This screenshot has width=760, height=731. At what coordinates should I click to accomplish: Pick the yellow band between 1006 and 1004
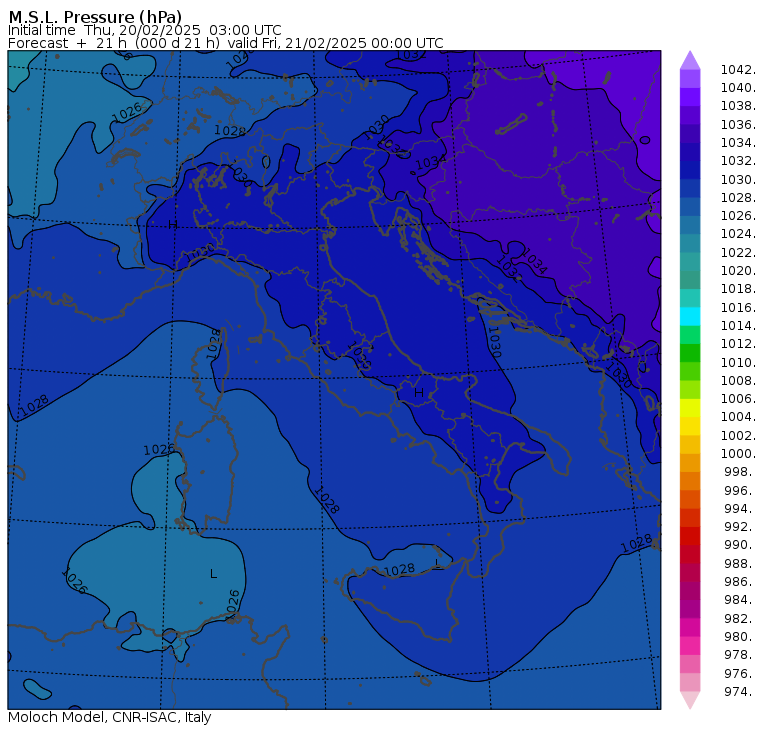pyautogui.click(x=690, y=408)
